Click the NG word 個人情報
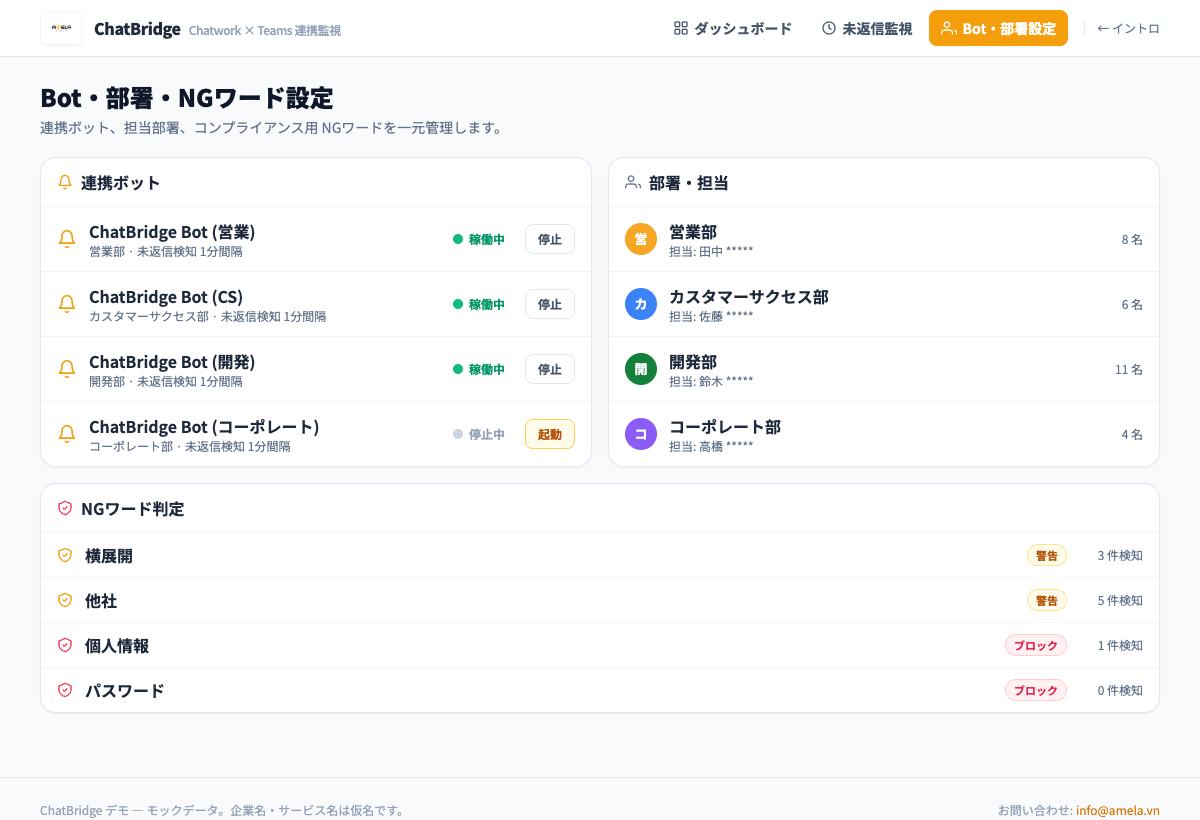 [x=117, y=645]
